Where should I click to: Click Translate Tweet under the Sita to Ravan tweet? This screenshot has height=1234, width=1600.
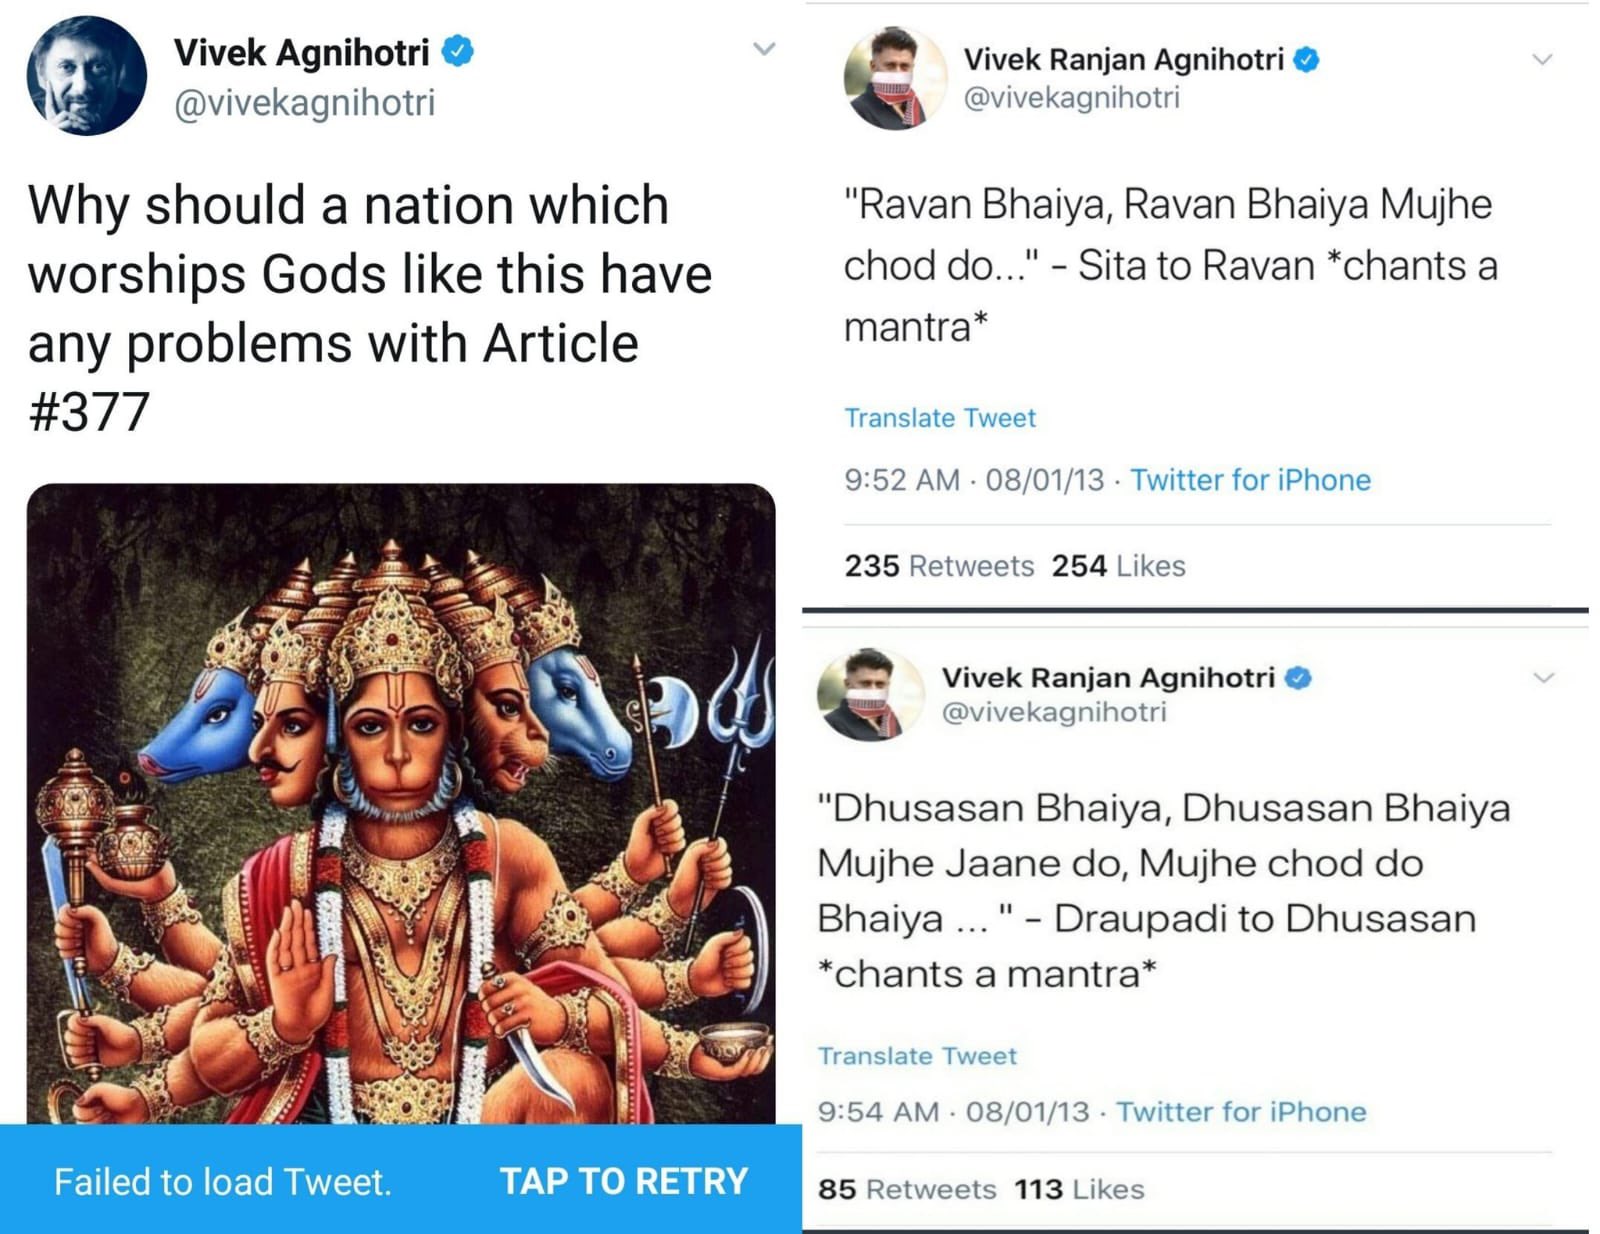click(x=939, y=418)
